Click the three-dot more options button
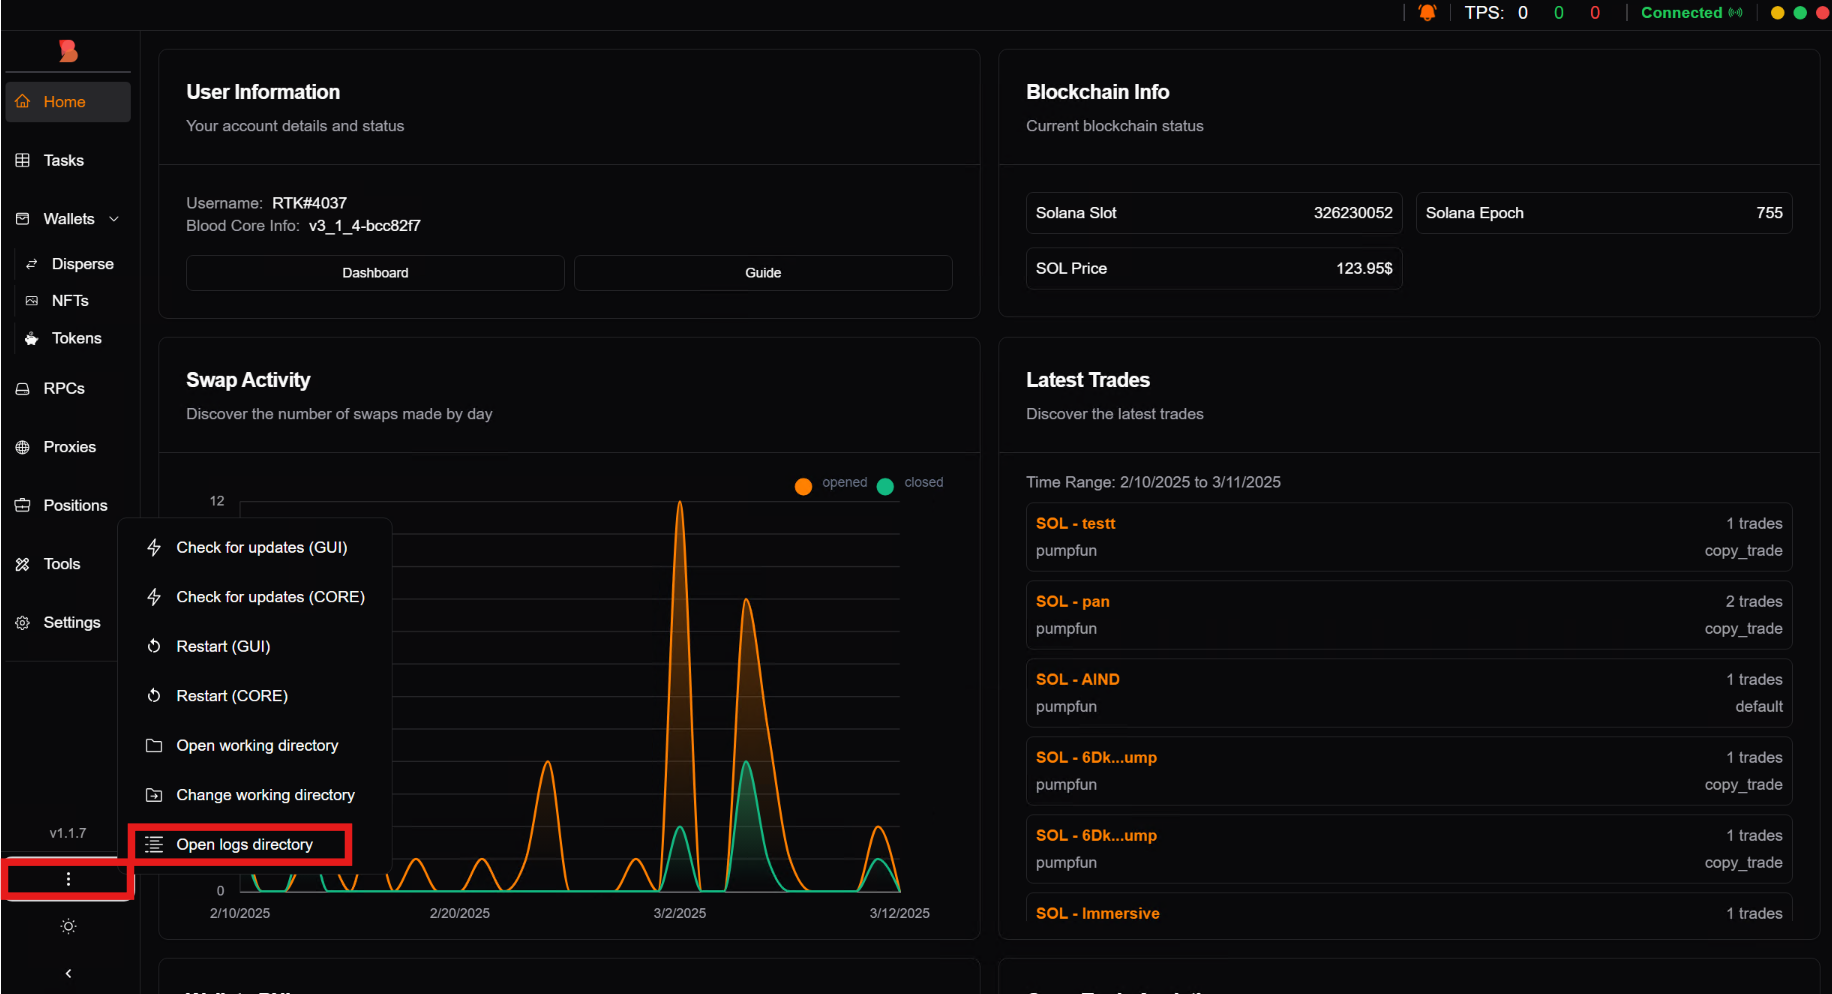This screenshot has width=1832, height=994. [x=68, y=879]
